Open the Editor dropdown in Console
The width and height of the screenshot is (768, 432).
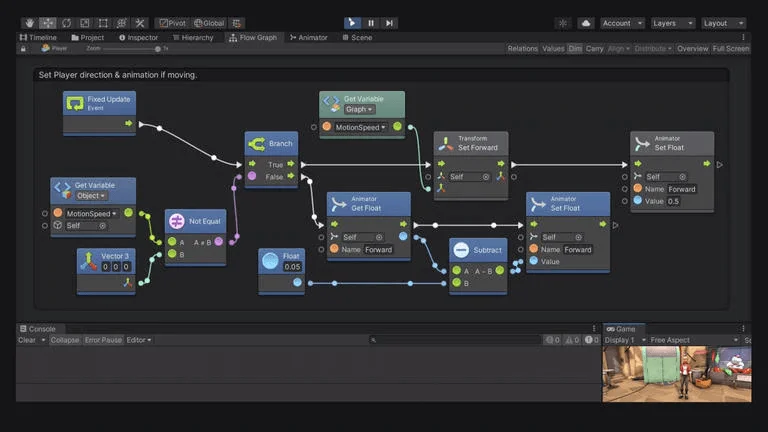click(x=139, y=340)
